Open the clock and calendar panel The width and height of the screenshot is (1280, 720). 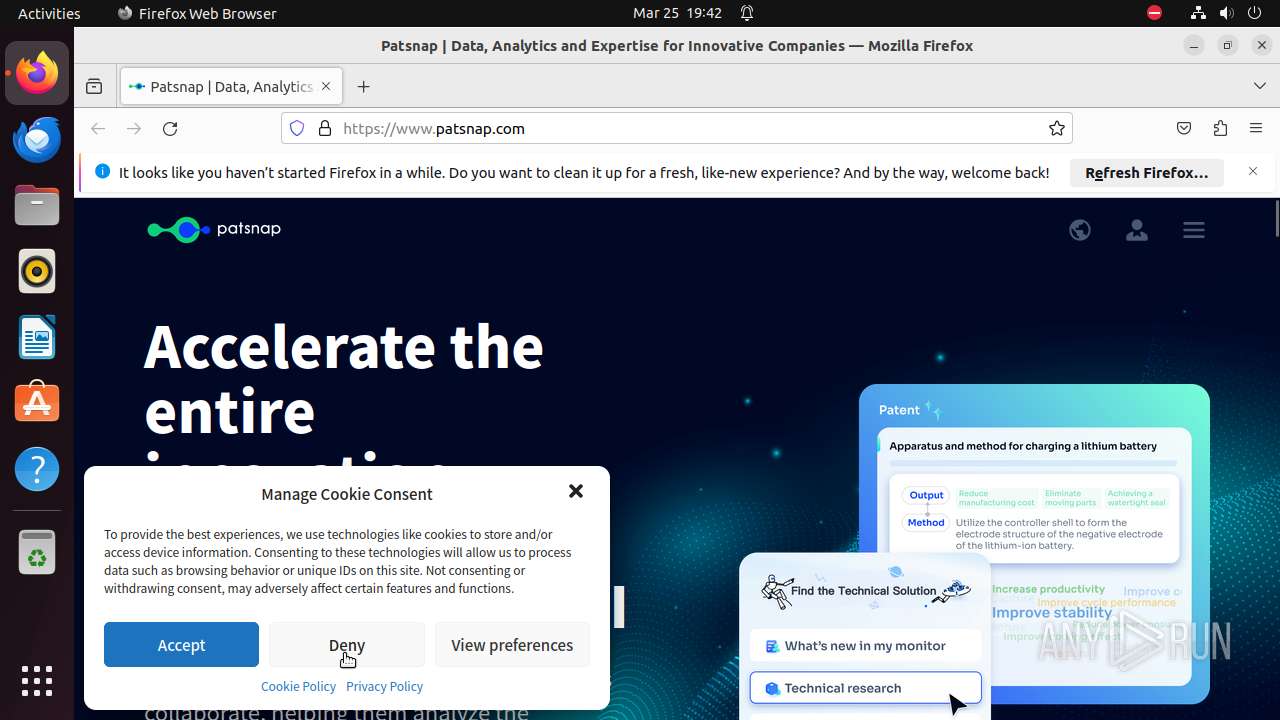coord(677,13)
